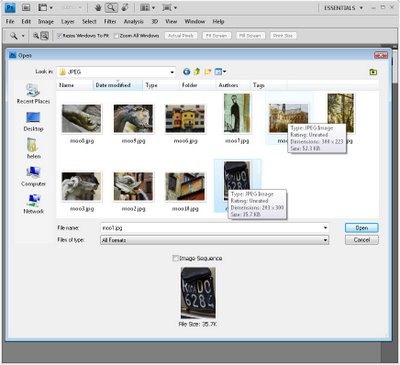
Task: Go up one folder level
Action: pos(197,72)
